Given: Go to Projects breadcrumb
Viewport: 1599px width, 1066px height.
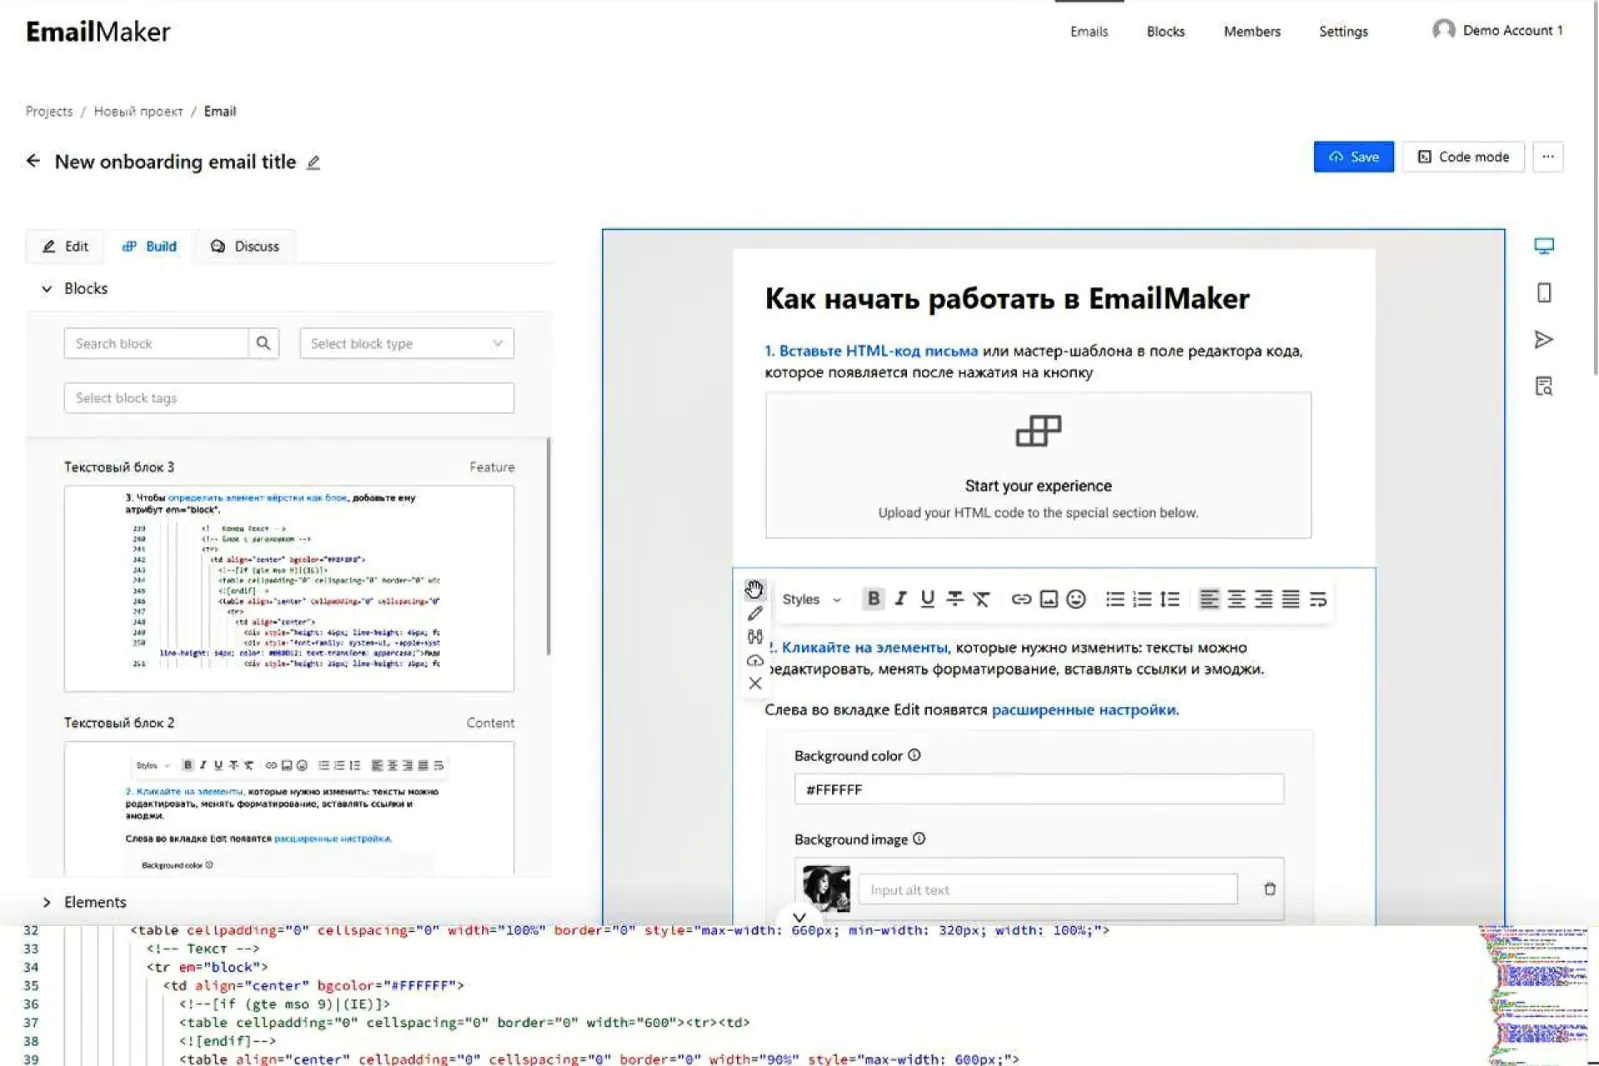Looking at the screenshot, I should click(x=49, y=111).
